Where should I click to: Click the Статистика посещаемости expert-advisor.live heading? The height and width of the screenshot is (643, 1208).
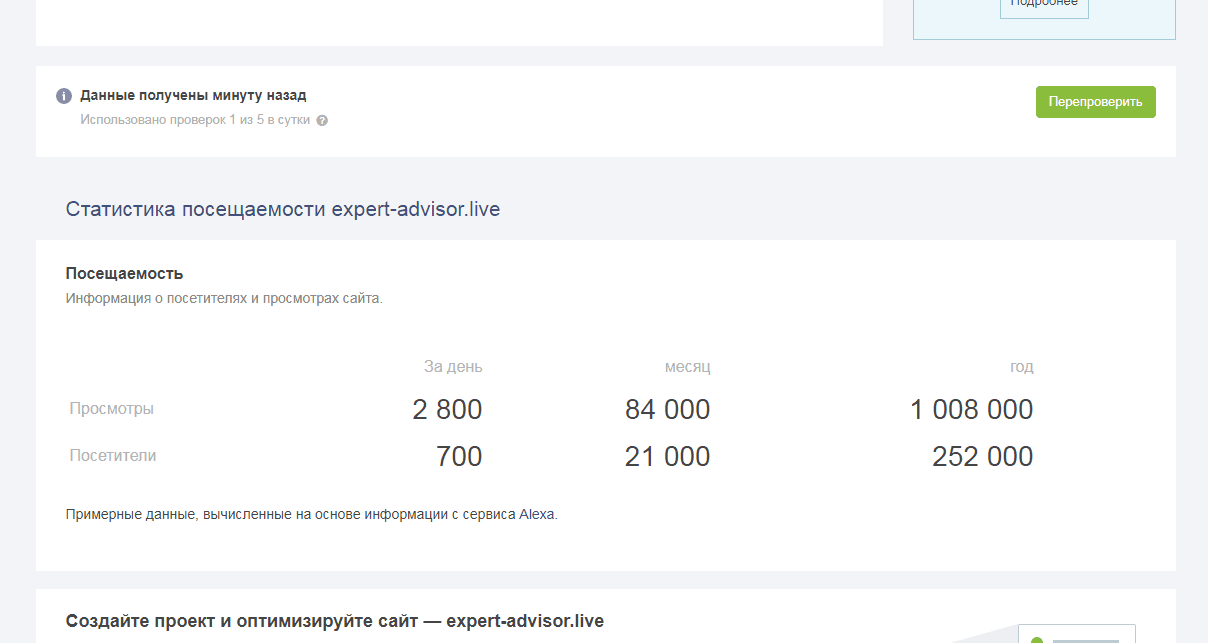283,209
